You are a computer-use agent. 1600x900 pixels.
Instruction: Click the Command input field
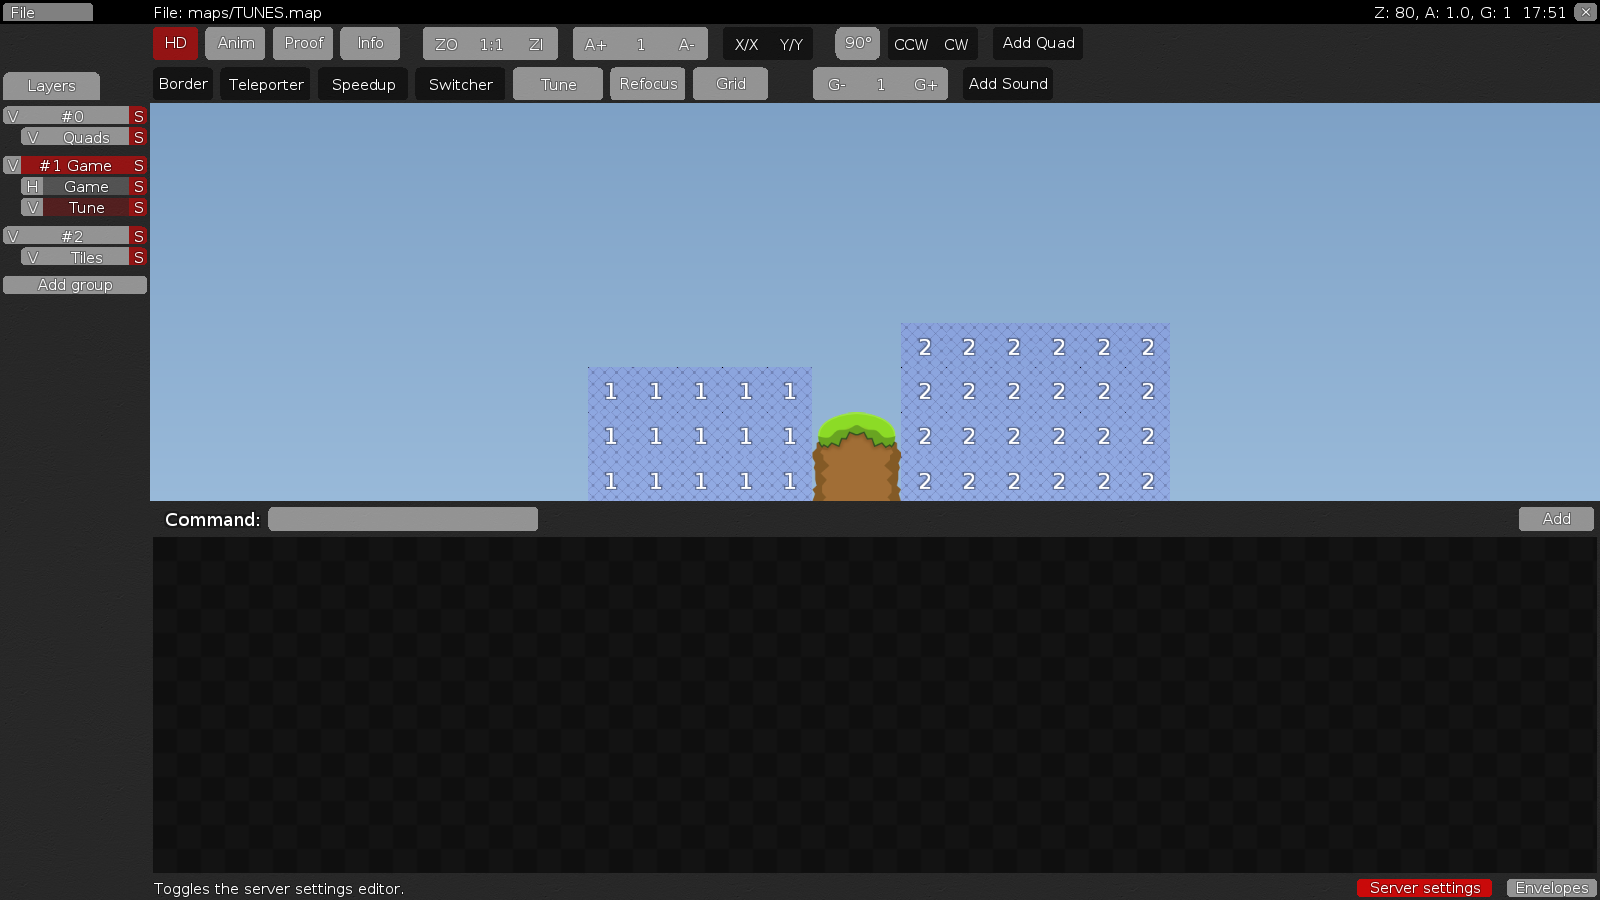pos(402,519)
